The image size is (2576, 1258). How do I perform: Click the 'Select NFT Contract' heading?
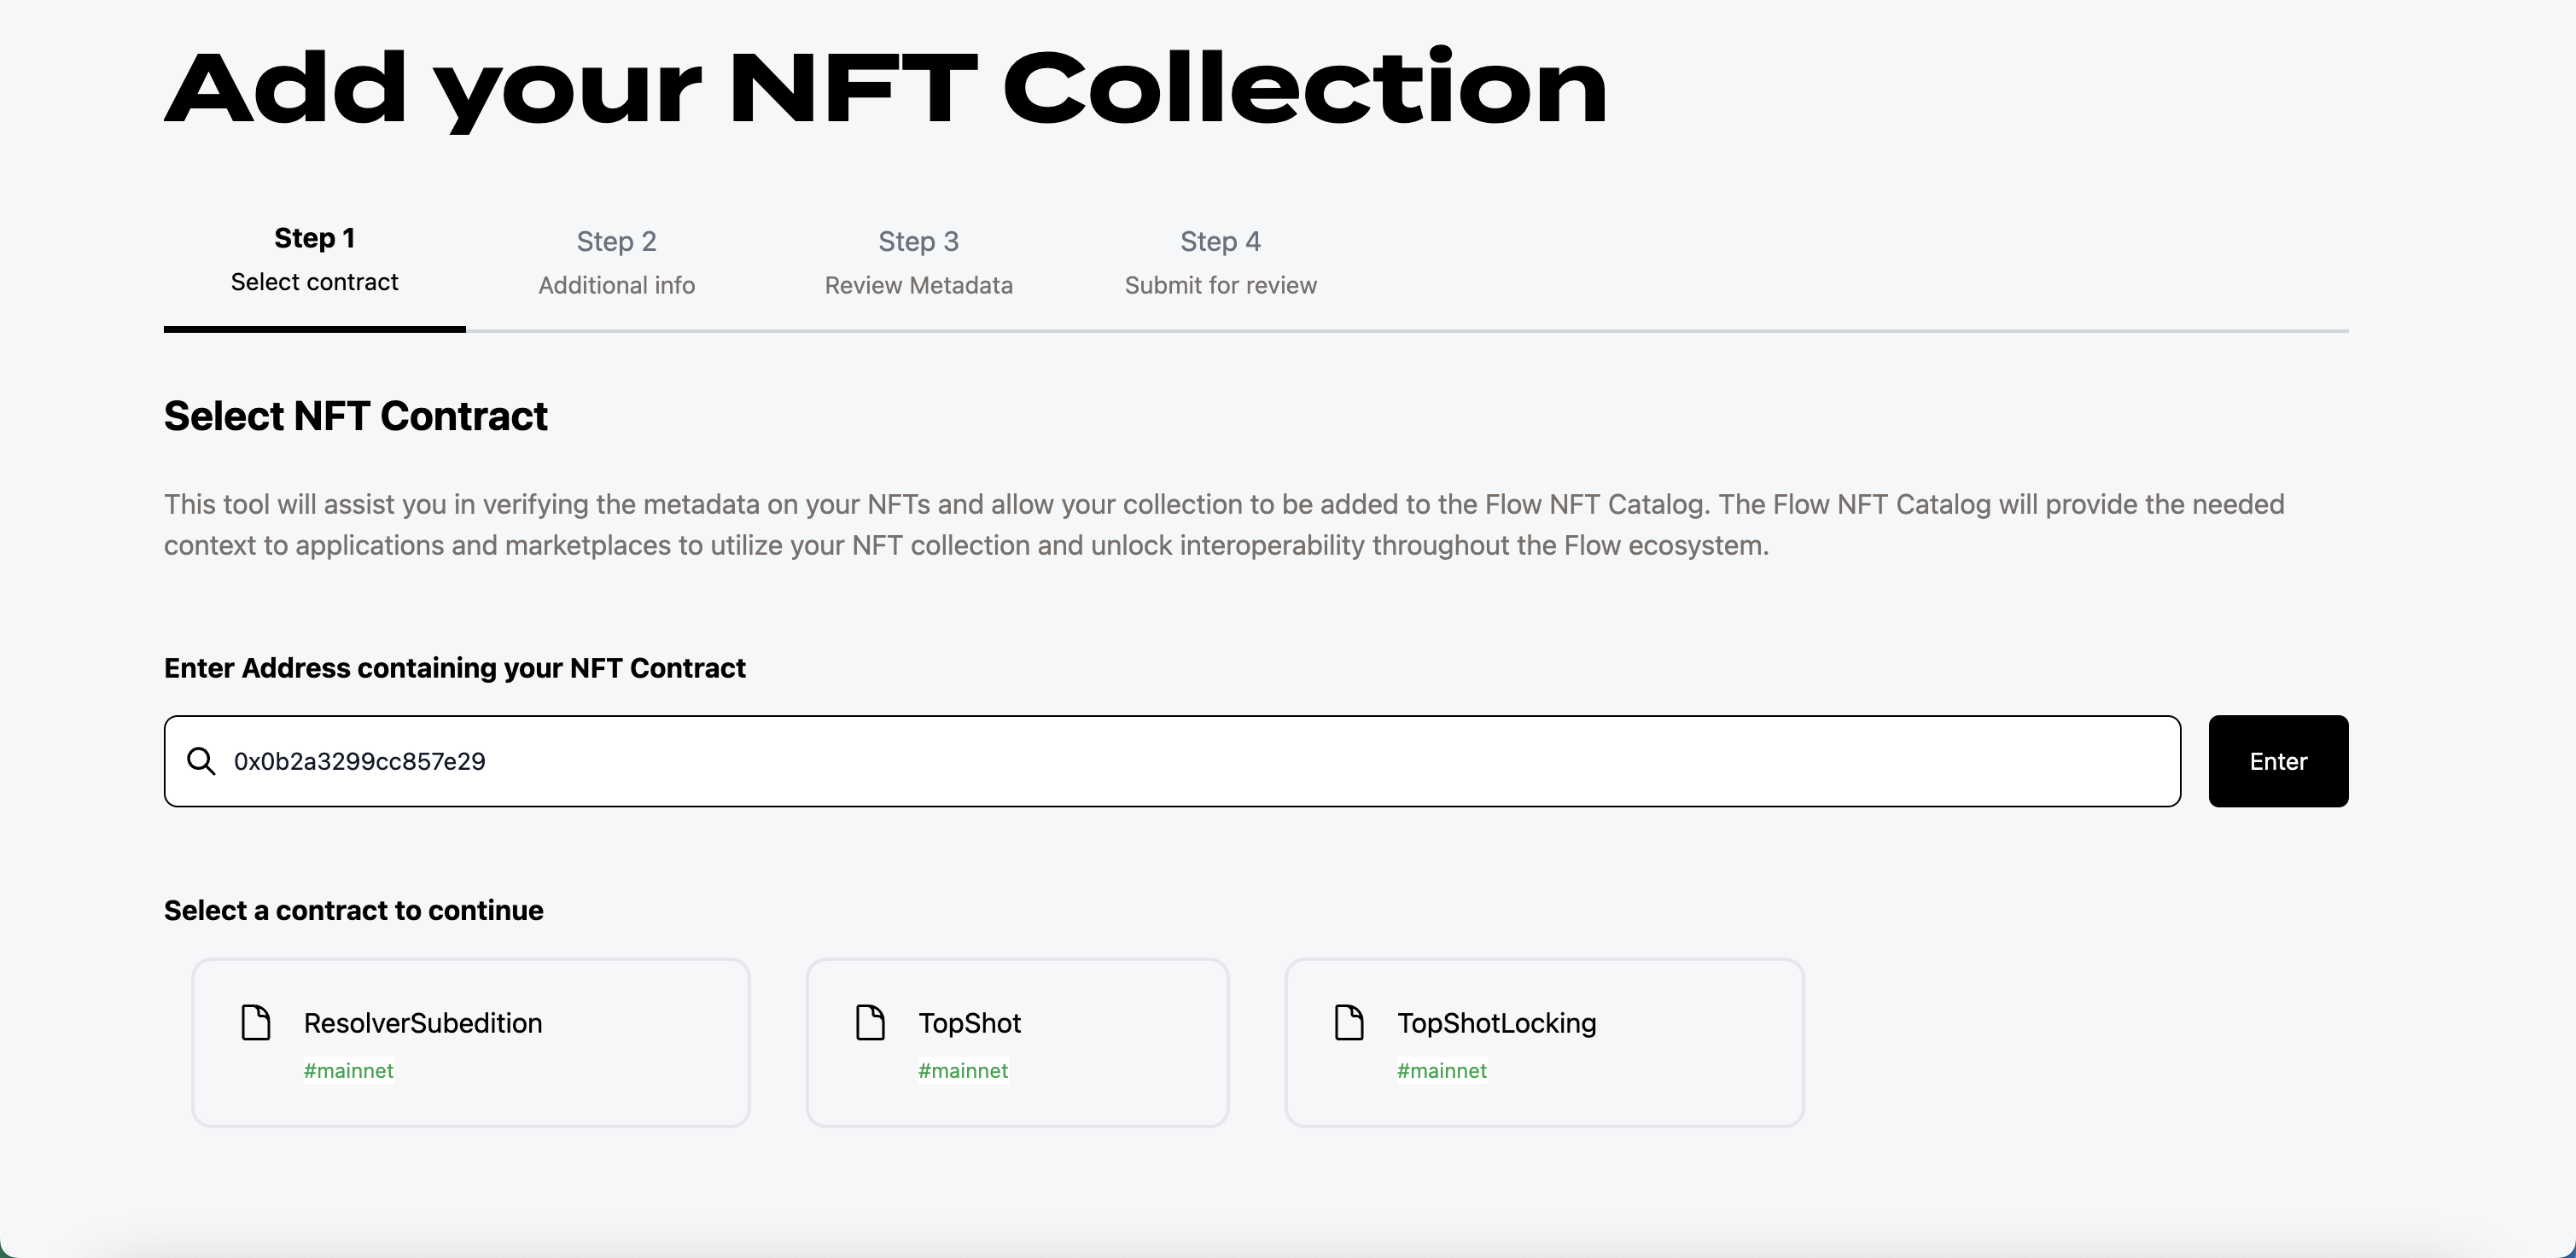click(356, 416)
